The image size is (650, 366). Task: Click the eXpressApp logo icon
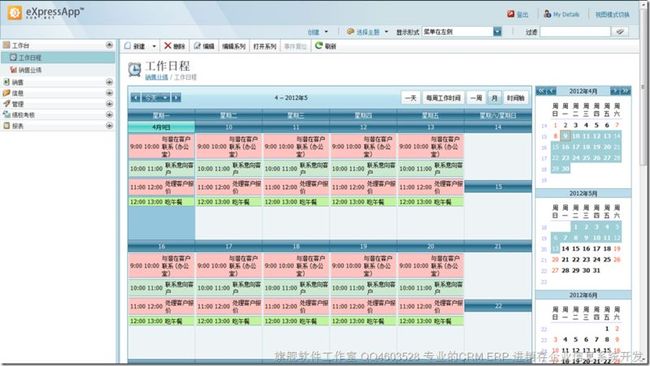click(15, 12)
